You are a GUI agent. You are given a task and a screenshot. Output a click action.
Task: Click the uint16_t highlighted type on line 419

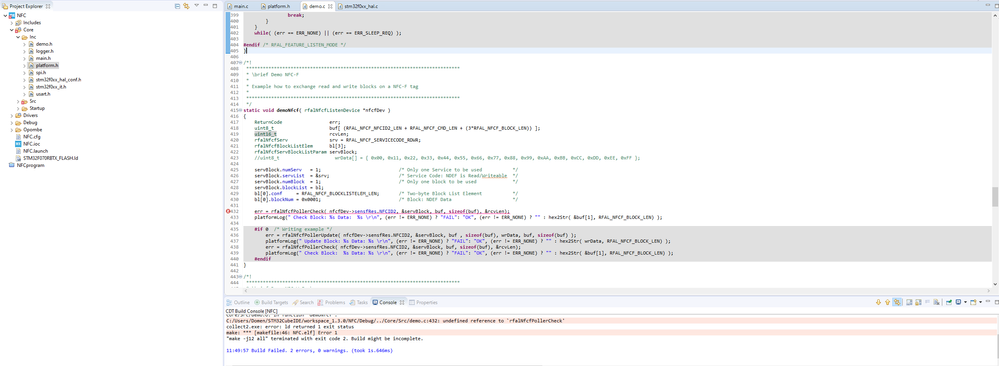(265, 134)
